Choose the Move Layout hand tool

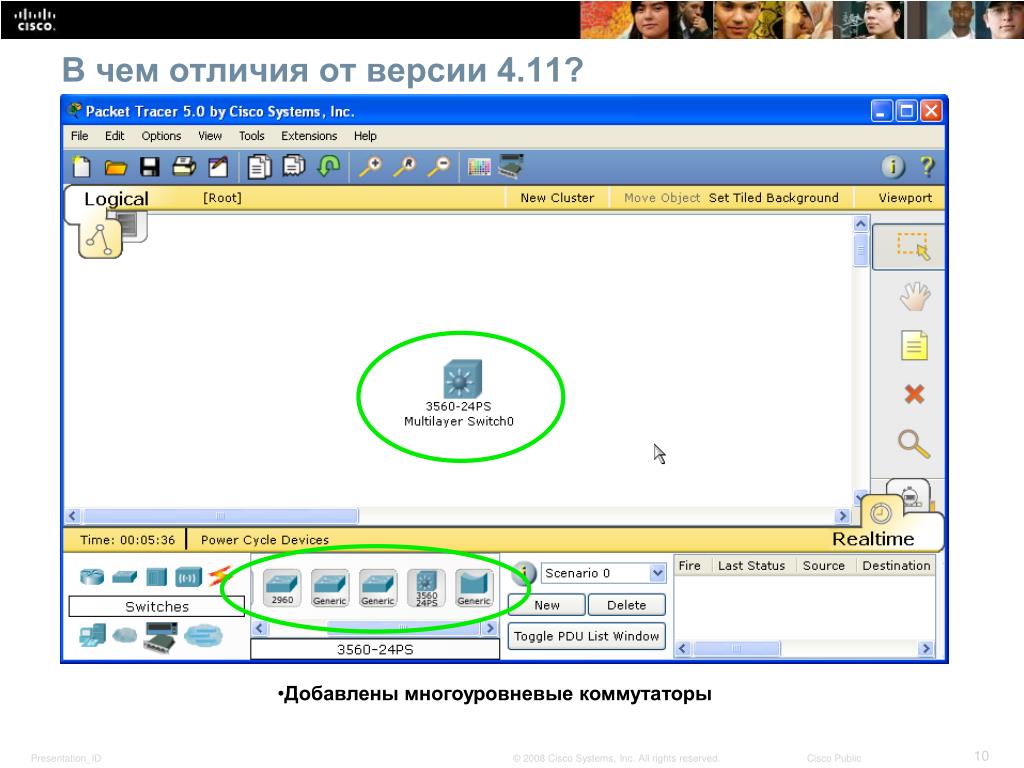point(914,296)
